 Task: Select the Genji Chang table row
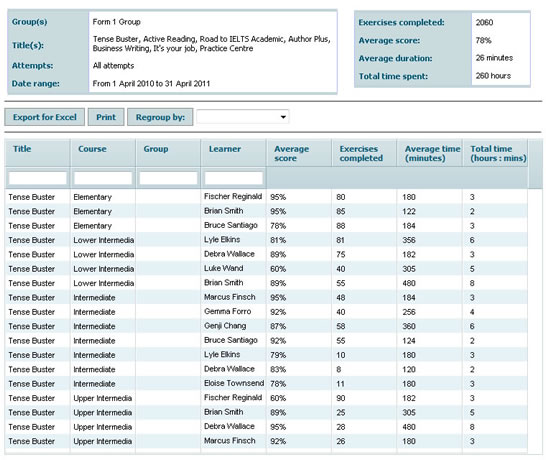pos(266,326)
